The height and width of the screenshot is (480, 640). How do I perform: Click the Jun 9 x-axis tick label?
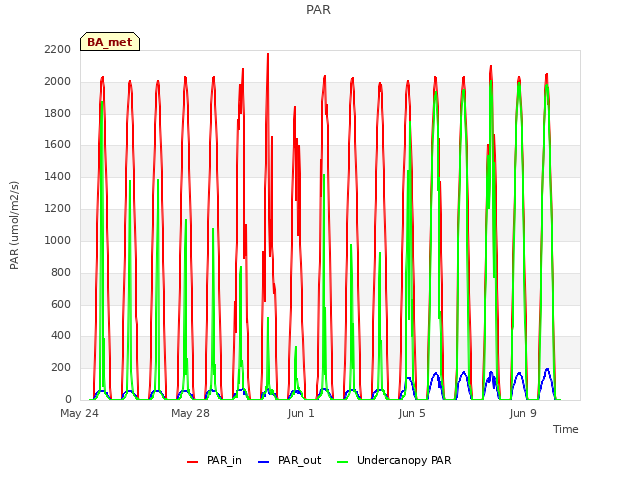click(523, 413)
